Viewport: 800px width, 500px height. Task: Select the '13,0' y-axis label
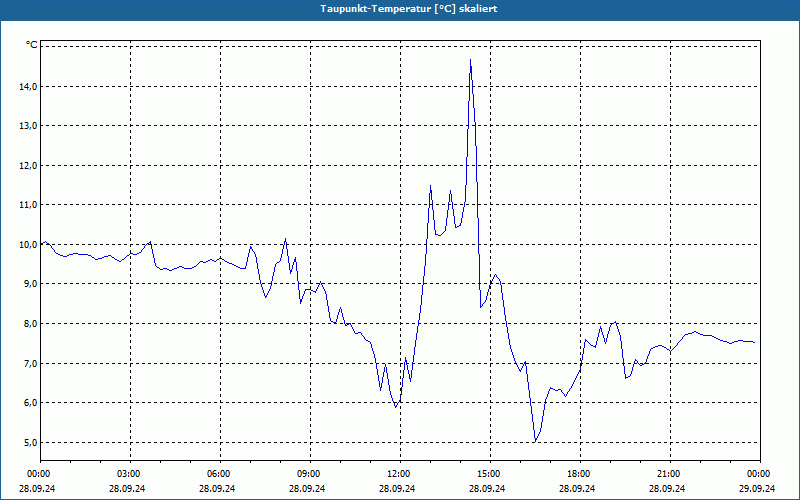point(29,126)
